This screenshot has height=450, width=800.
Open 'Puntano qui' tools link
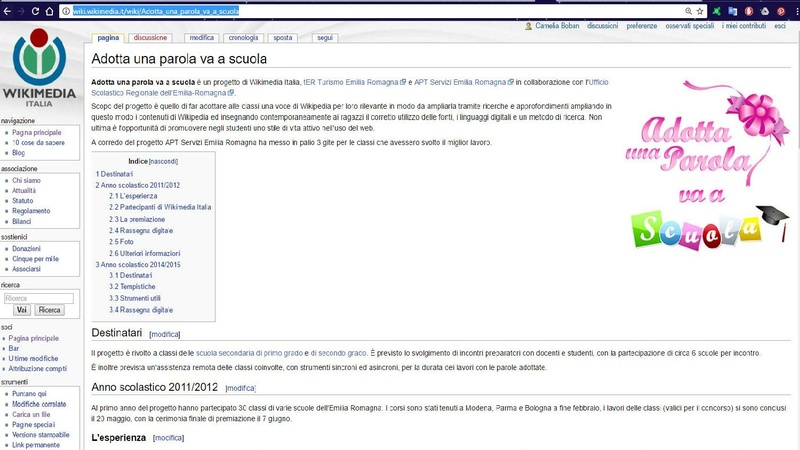point(29,394)
